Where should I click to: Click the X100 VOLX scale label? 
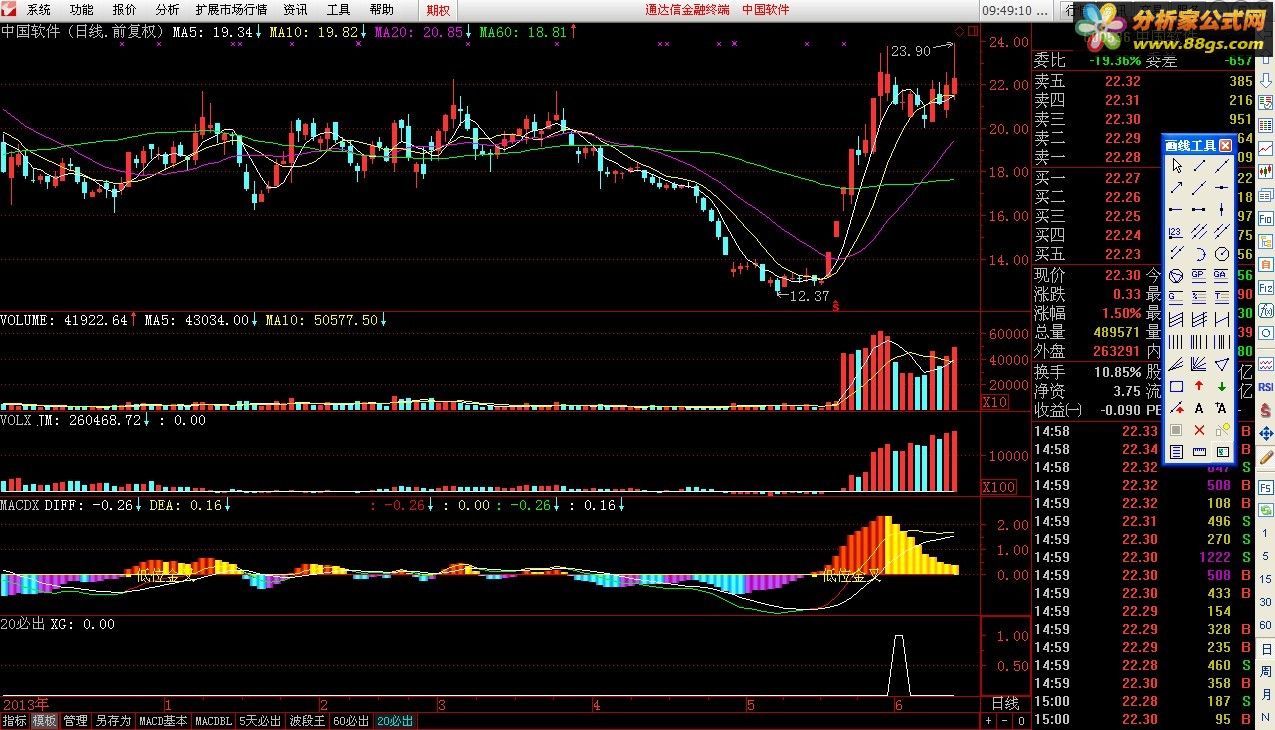coord(999,487)
